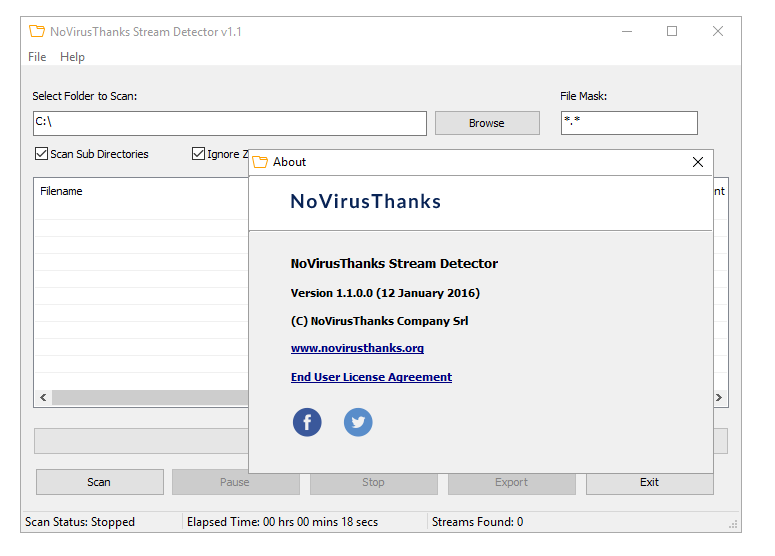Click the NoVirusThanks logo in About dialog

tap(365, 202)
